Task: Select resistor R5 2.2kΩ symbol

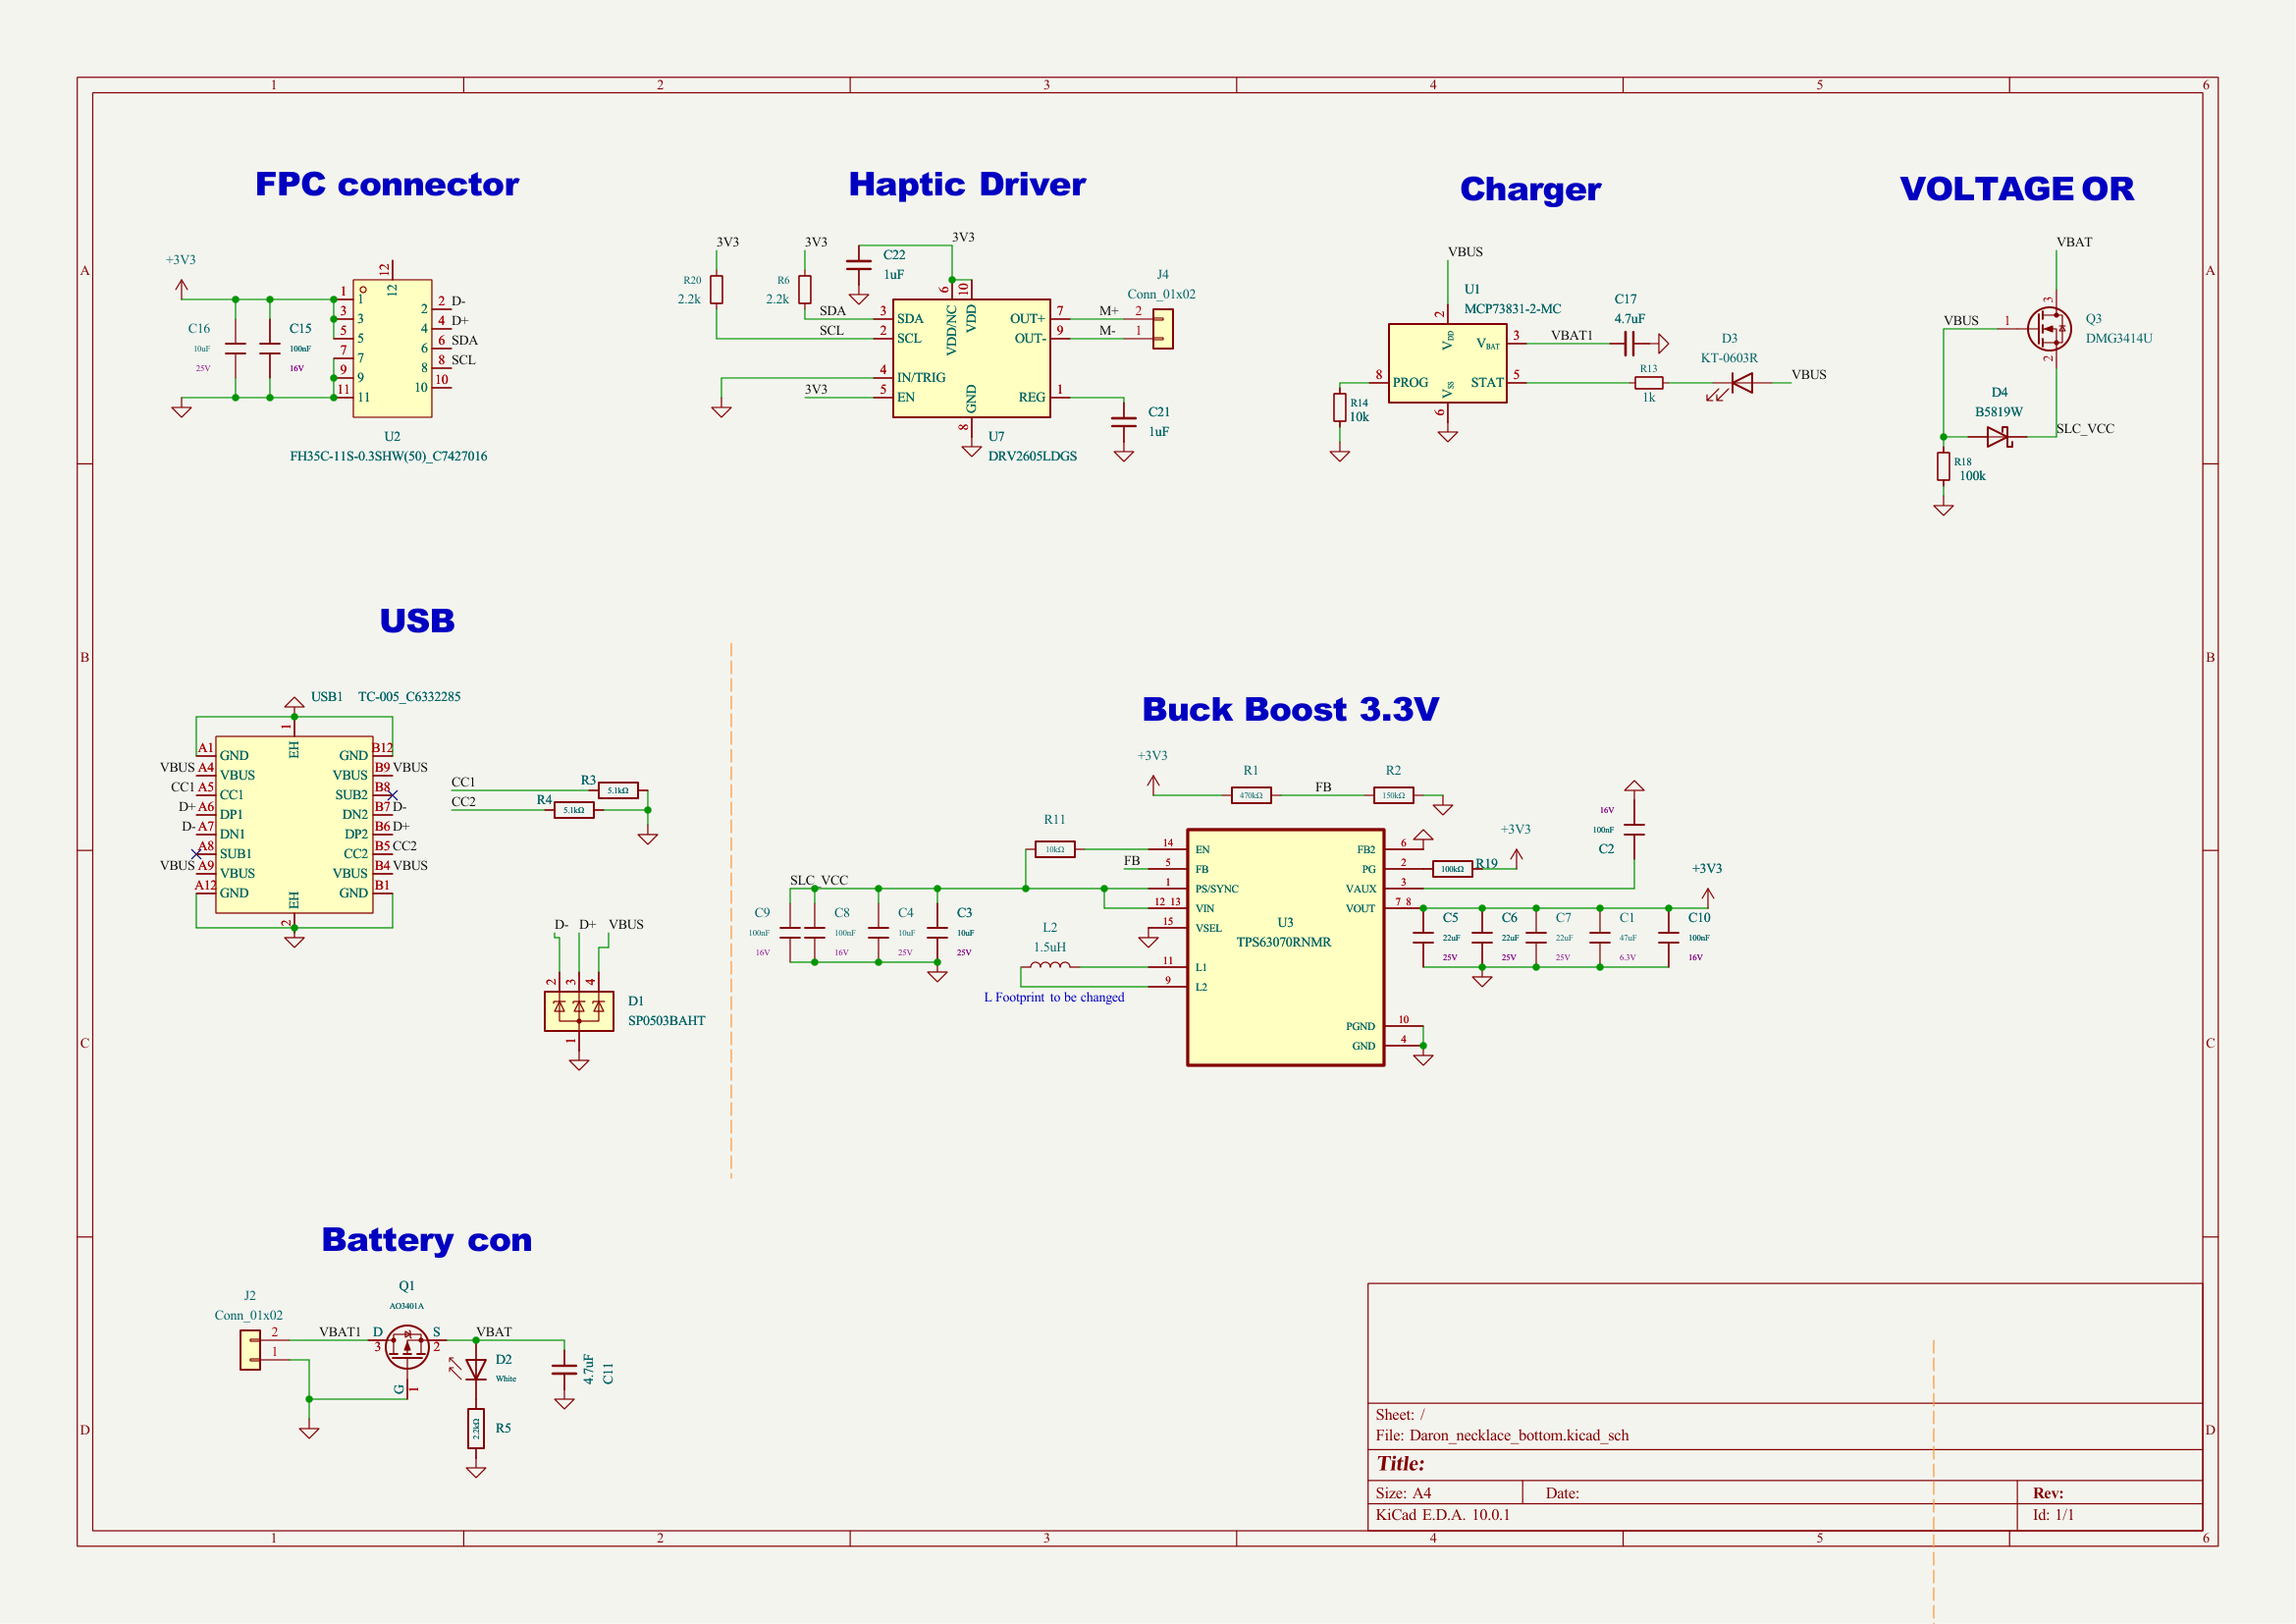Action: tap(476, 1430)
